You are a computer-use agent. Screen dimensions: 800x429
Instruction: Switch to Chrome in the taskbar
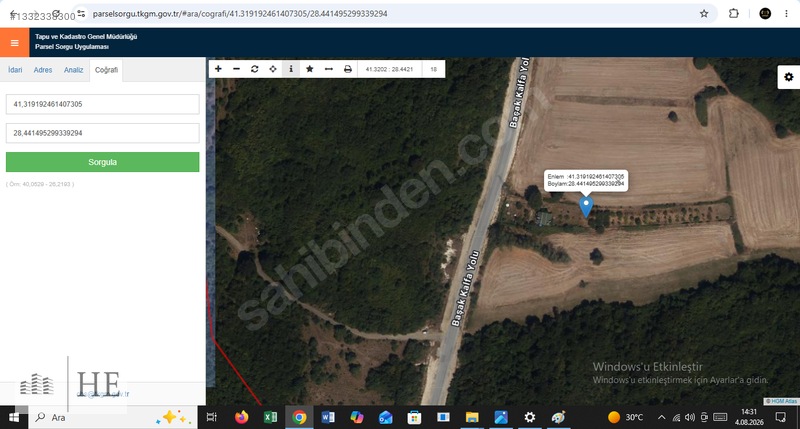pos(299,417)
